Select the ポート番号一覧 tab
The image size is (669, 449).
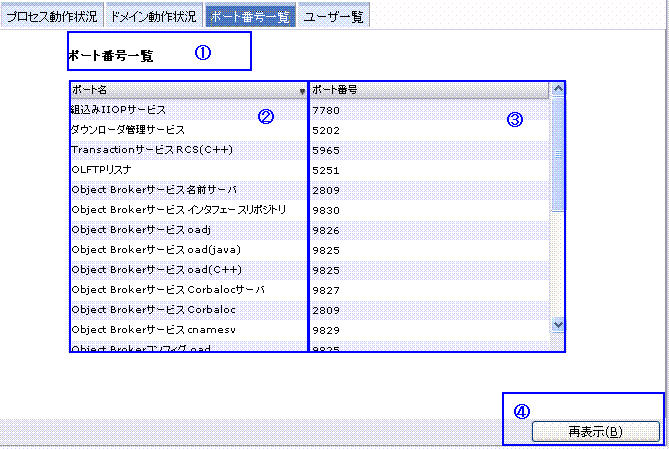250,16
